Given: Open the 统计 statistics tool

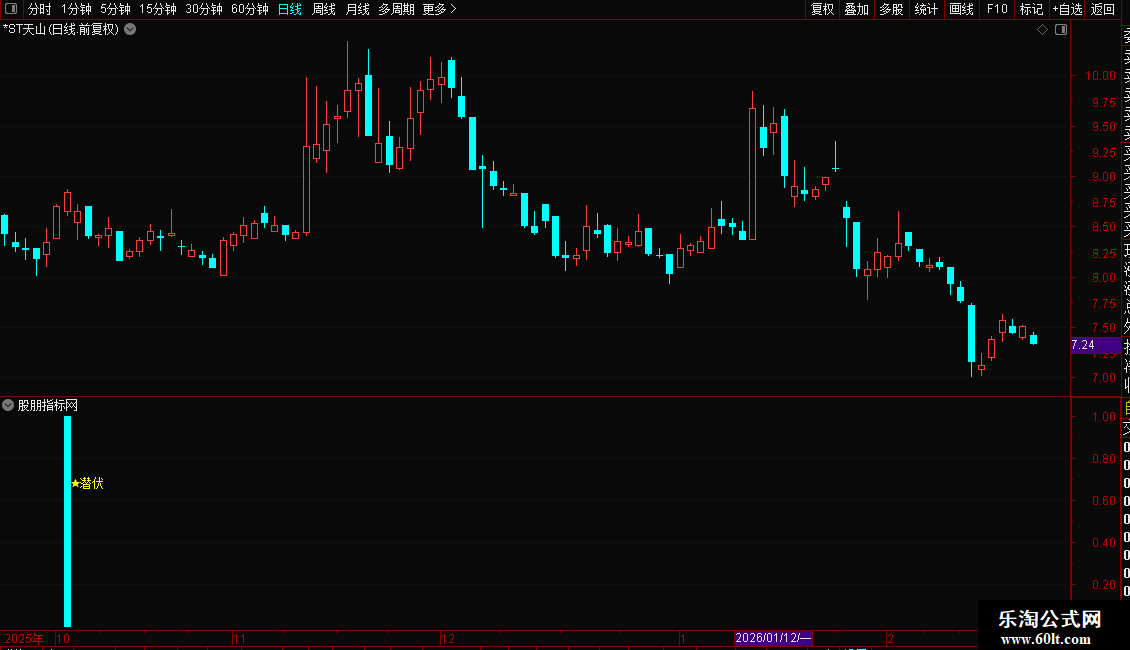Looking at the screenshot, I should (925, 9).
